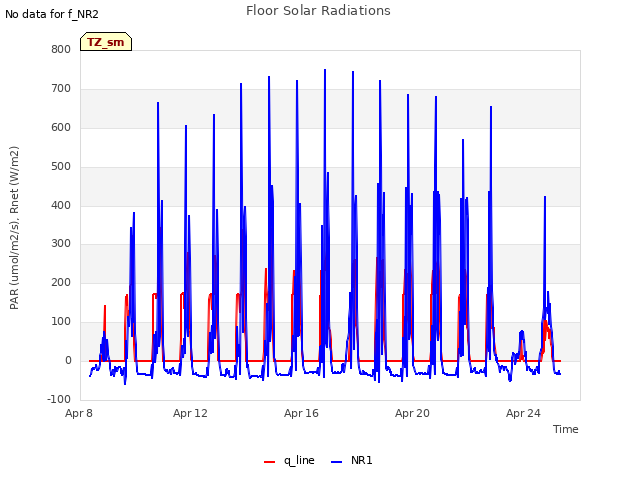Screen dimensions: 640x480
Task: Click the red q_line legend swatch
Action: [269, 462]
